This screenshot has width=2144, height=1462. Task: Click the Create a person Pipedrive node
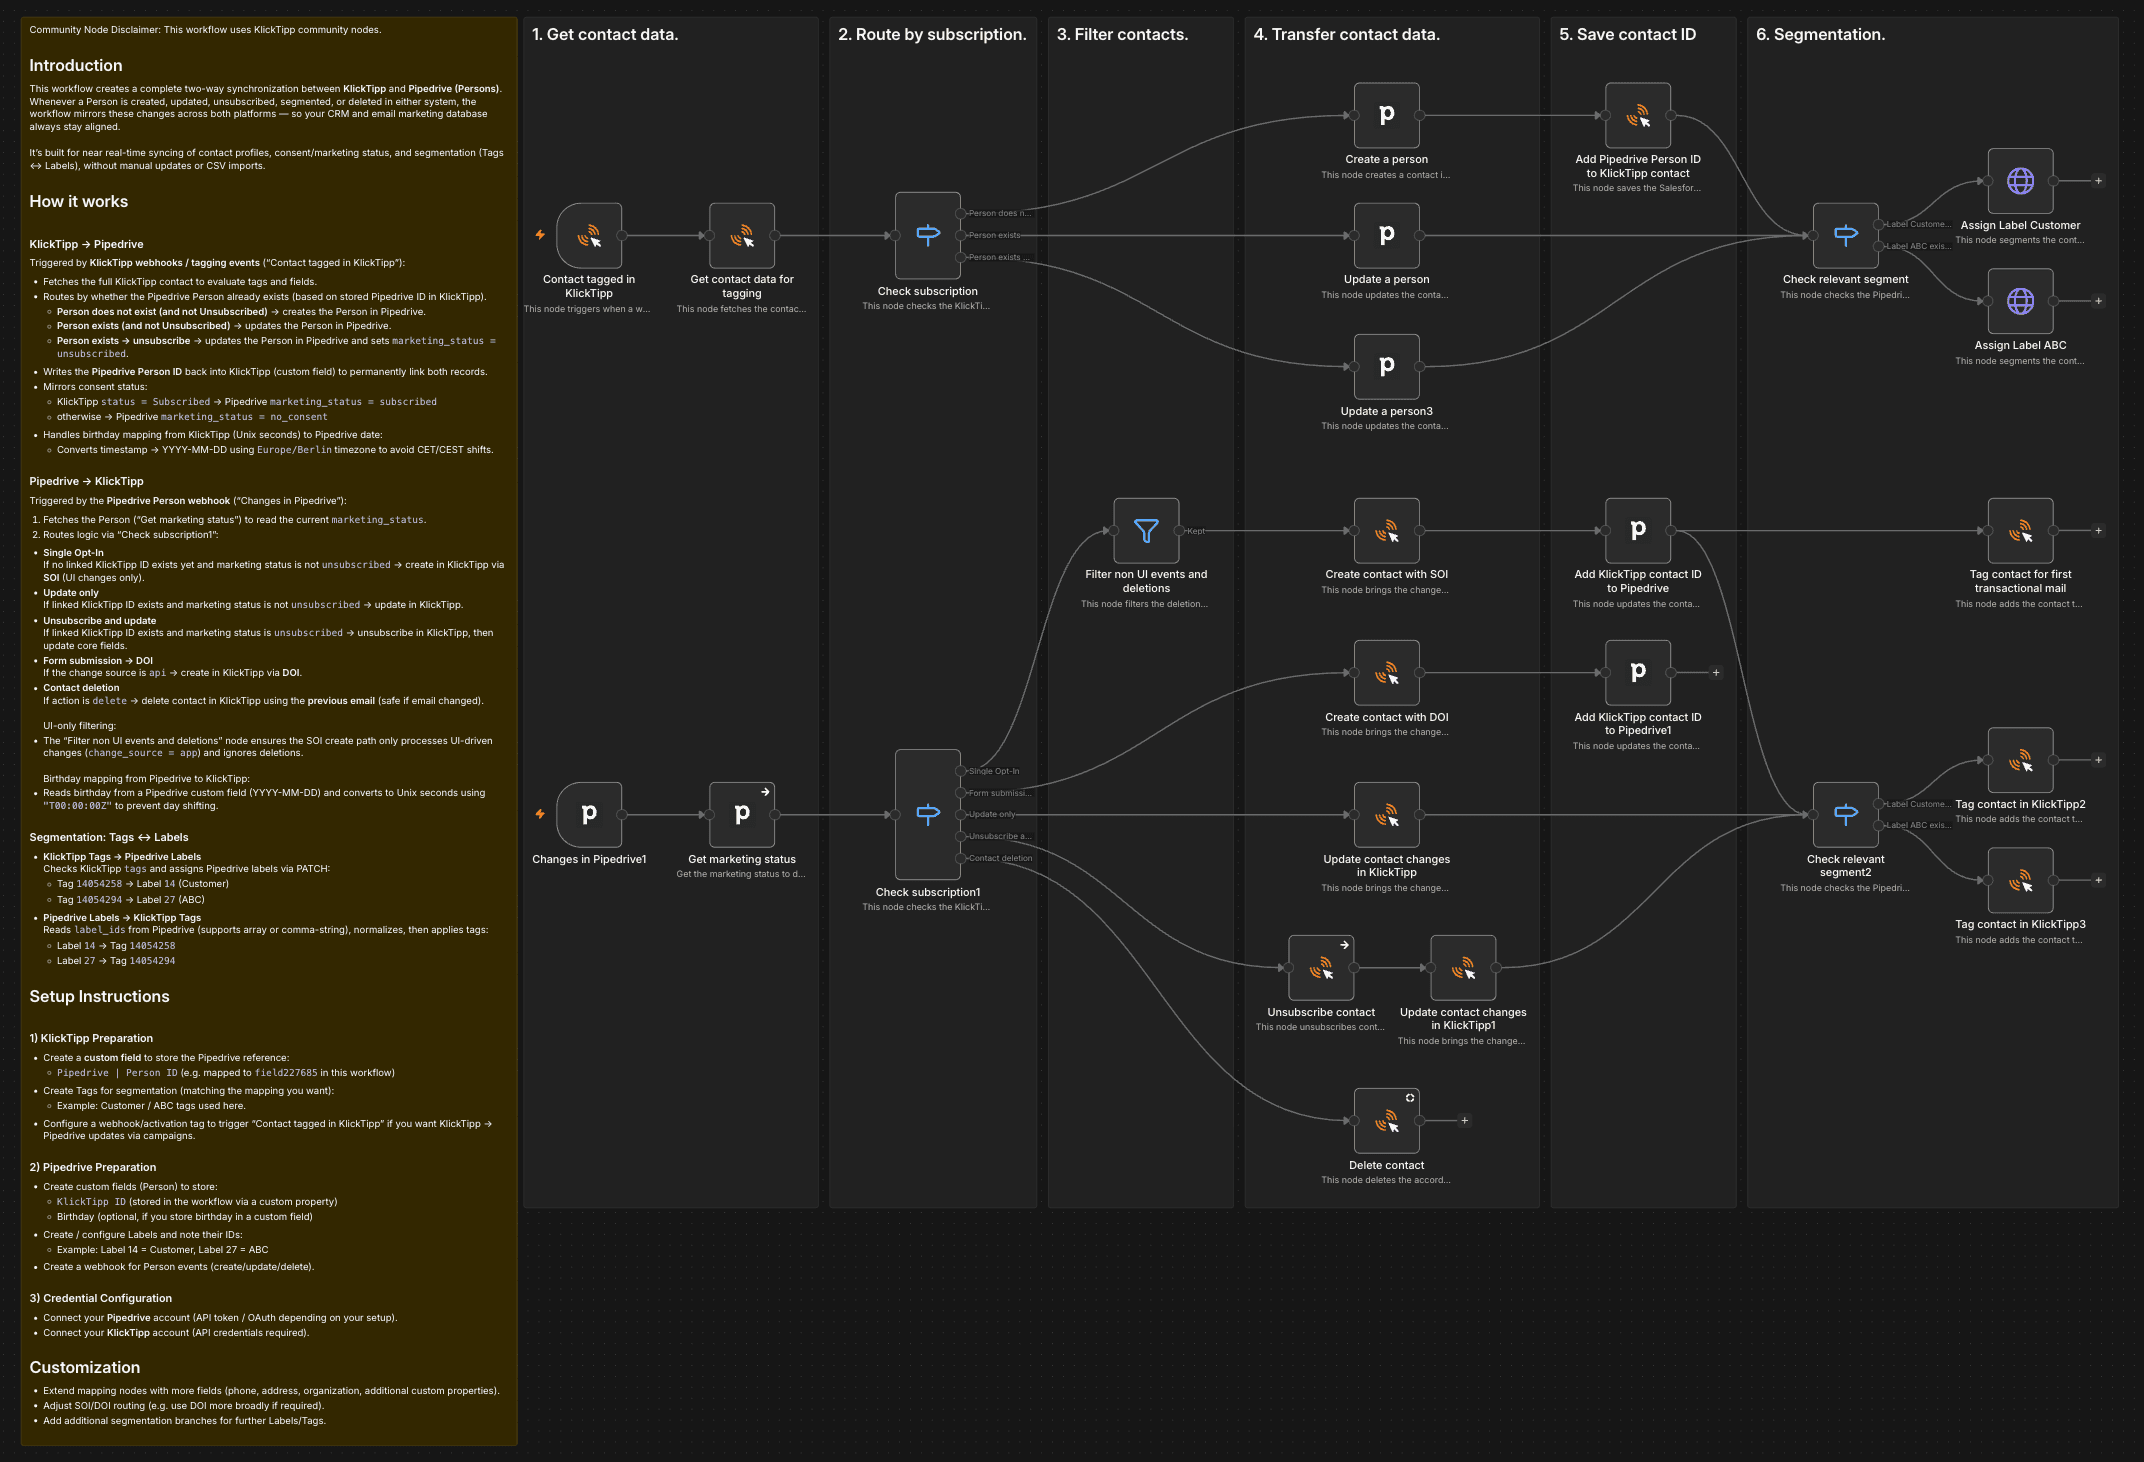click(1386, 114)
